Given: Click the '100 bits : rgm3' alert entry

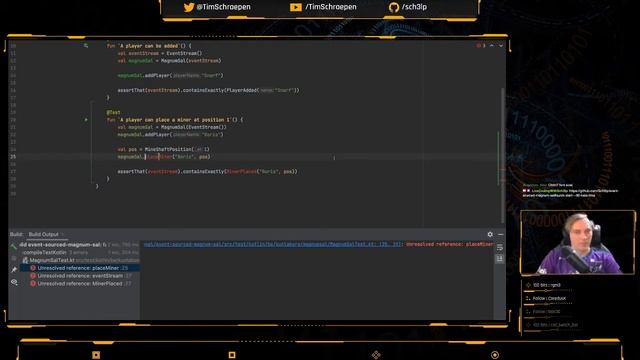Looking at the screenshot, I should 546,285.
